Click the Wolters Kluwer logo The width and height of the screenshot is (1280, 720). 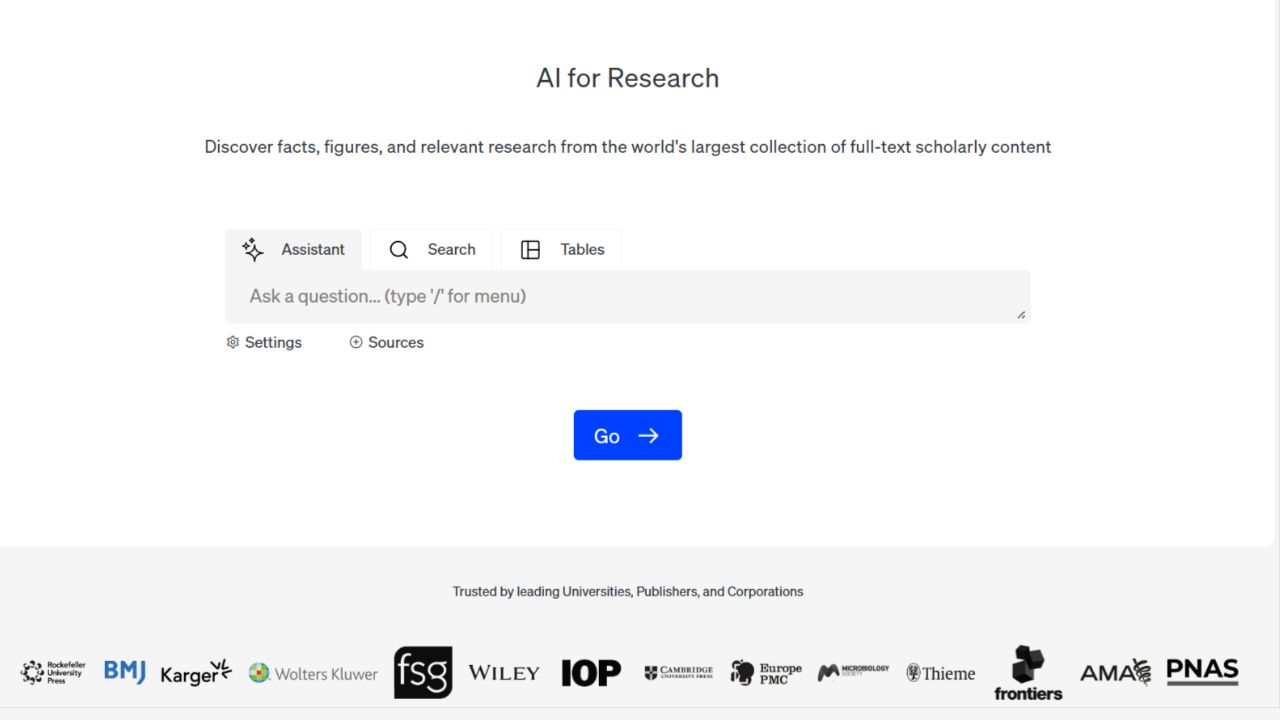[313, 673]
